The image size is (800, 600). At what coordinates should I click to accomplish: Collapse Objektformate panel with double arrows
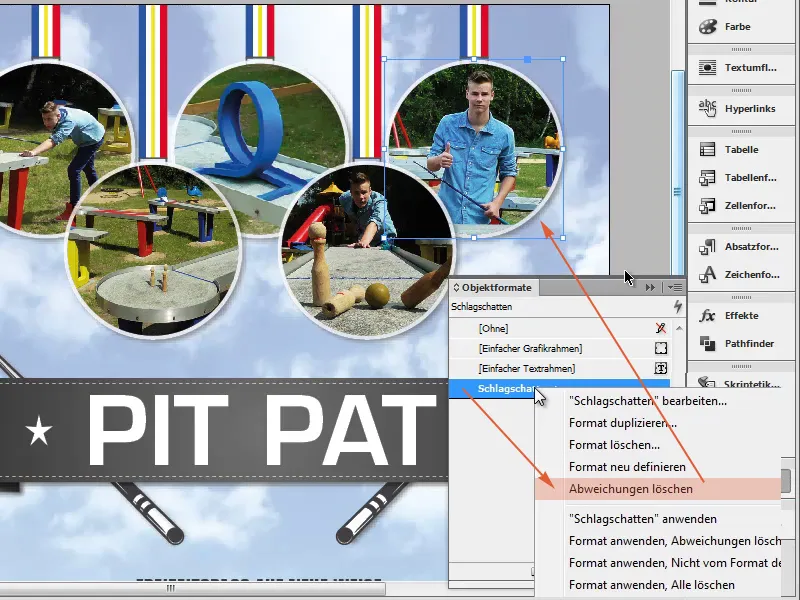650,288
